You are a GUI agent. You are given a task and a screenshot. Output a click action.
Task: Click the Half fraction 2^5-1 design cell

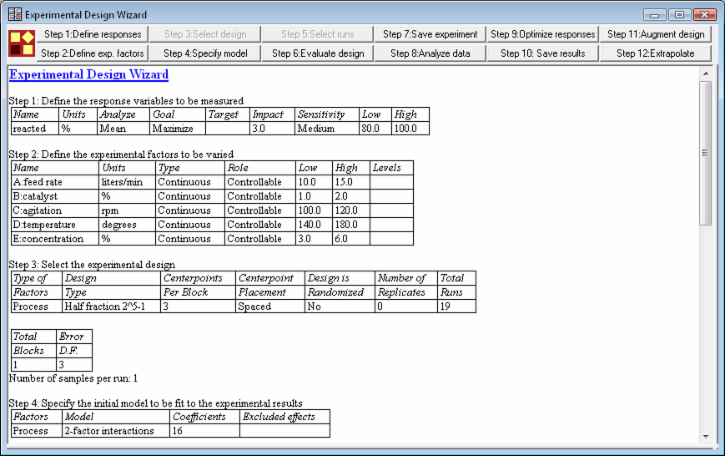pyautogui.click(x=110, y=307)
